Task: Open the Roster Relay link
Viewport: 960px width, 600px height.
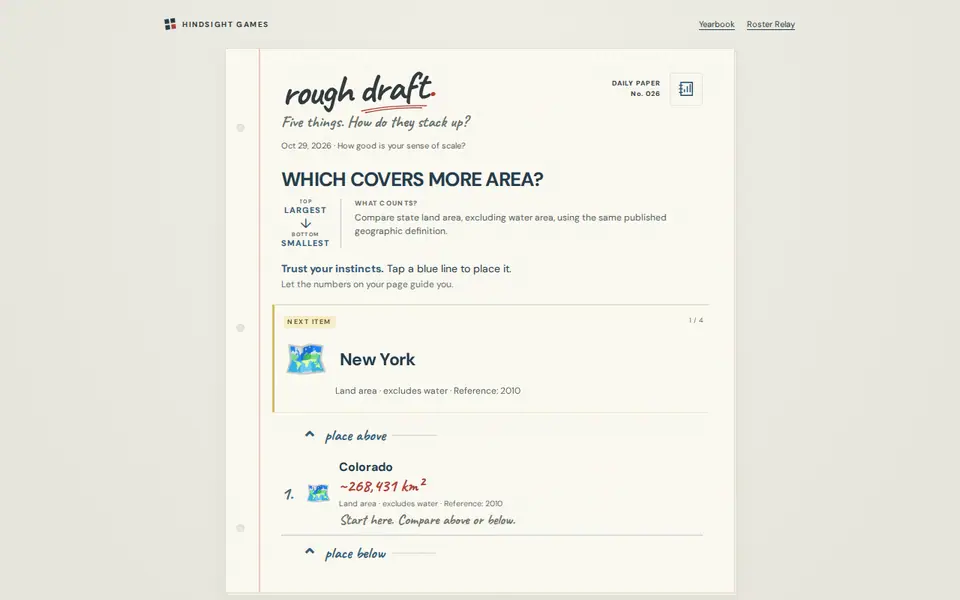Action: (770, 24)
